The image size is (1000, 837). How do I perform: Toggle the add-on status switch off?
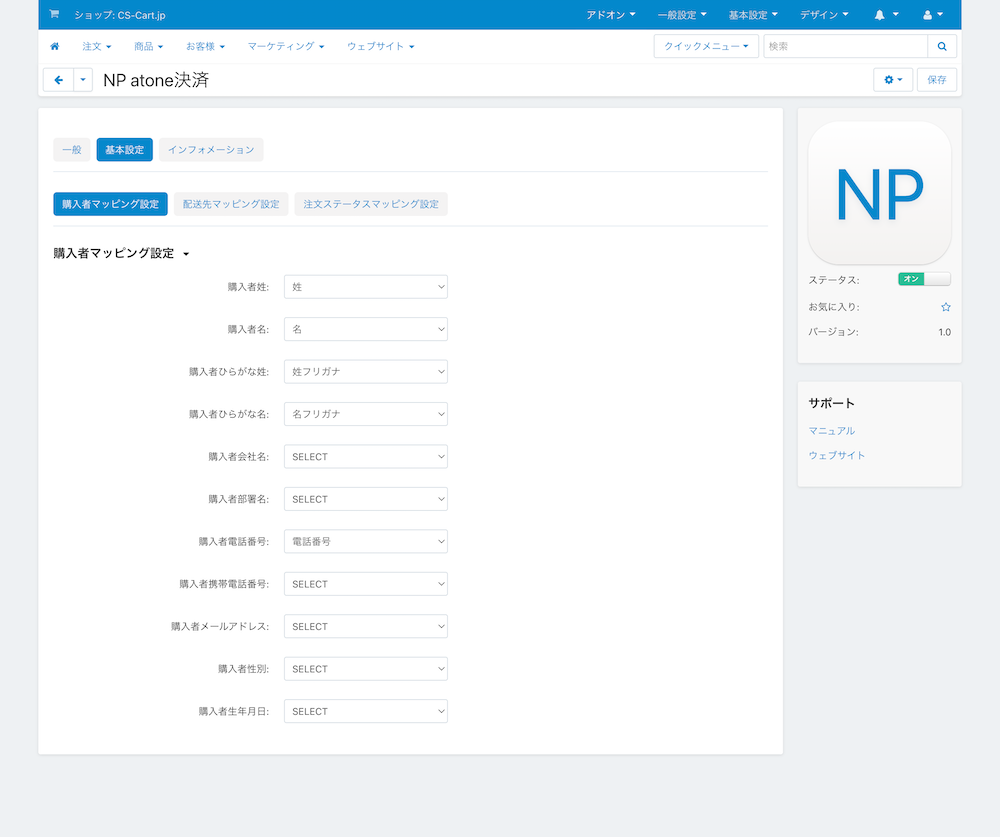[924, 279]
